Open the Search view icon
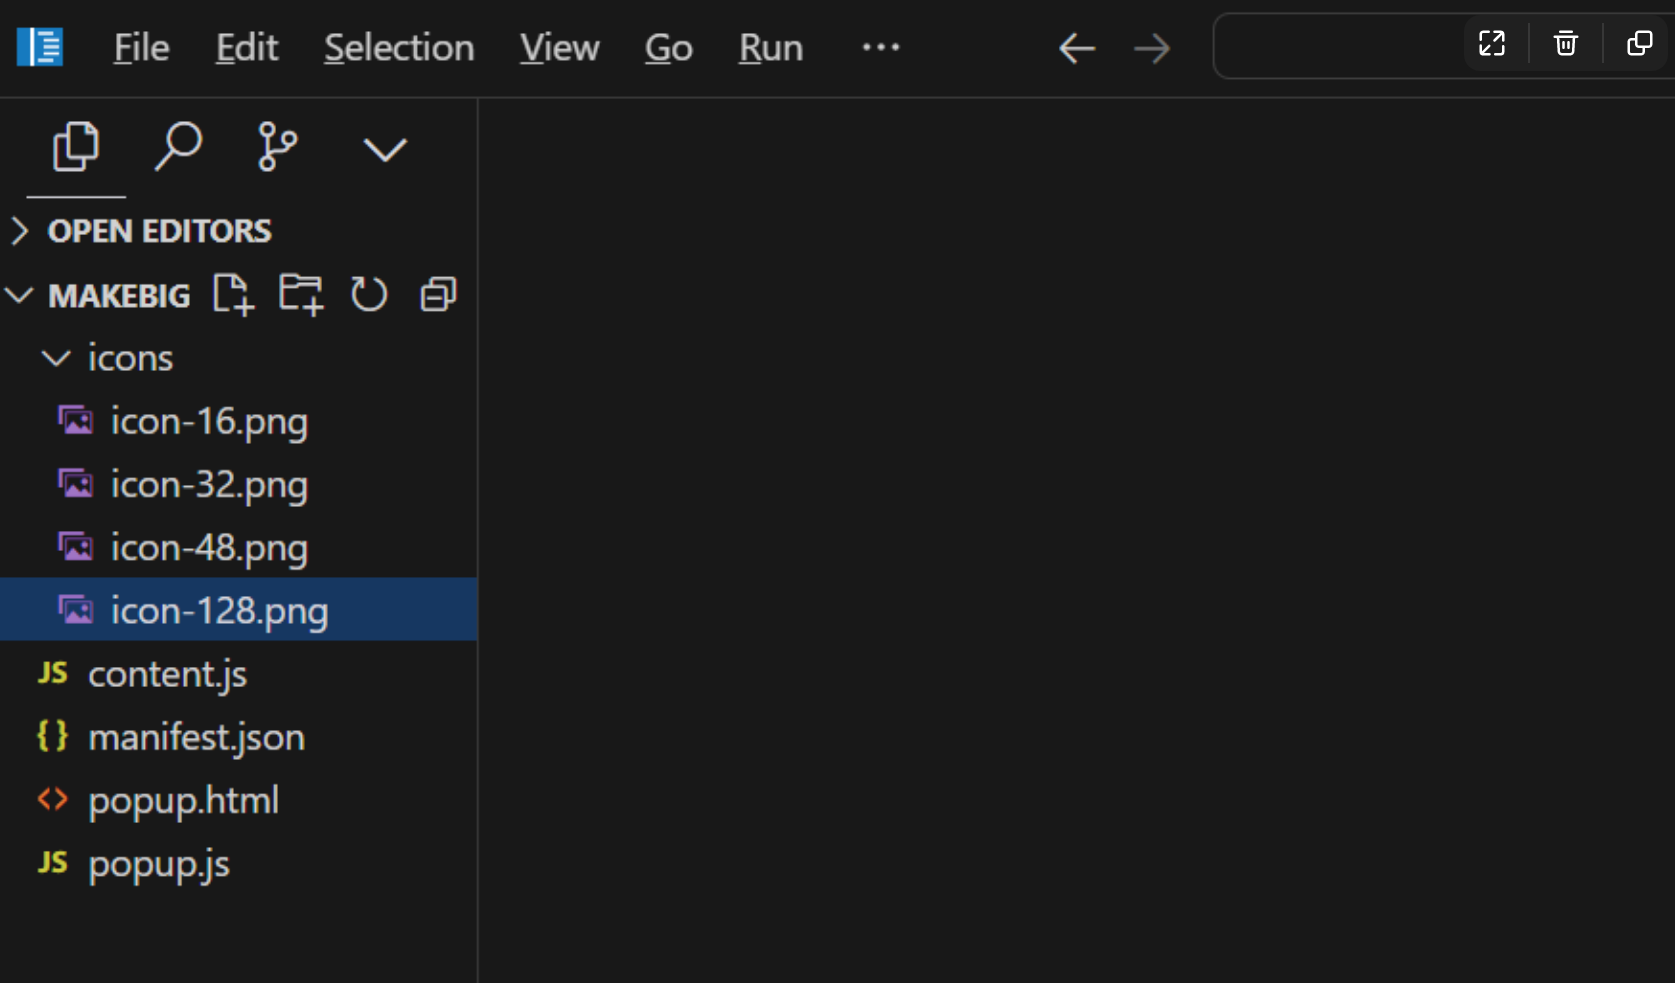Screen dimensions: 1675x983 [178, 148]
